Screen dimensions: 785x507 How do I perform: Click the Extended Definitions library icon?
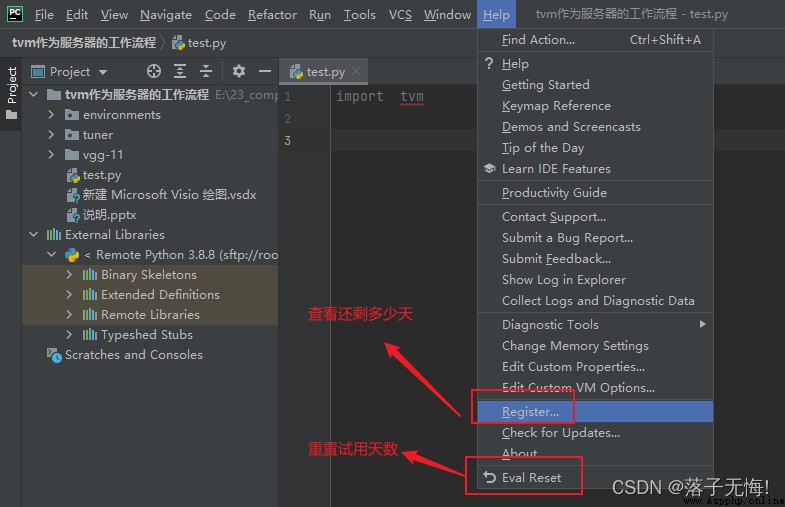click(90, 295)
